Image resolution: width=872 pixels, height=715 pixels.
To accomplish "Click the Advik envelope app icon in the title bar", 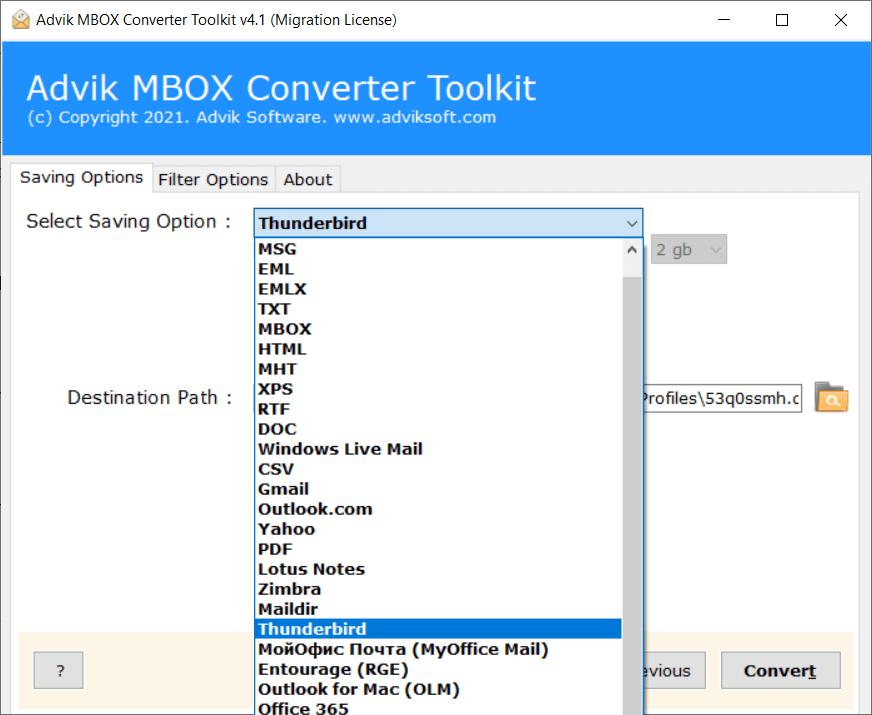I will click(x=21, y=19).
